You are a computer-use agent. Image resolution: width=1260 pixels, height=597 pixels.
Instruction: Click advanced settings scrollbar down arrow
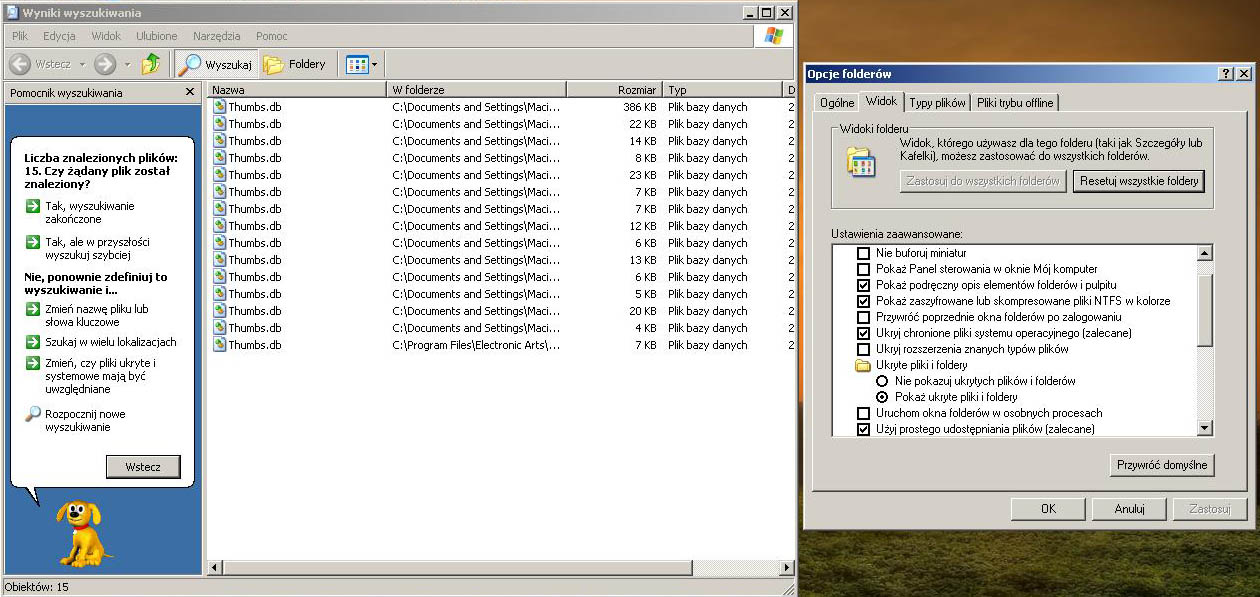point(1204,428)
